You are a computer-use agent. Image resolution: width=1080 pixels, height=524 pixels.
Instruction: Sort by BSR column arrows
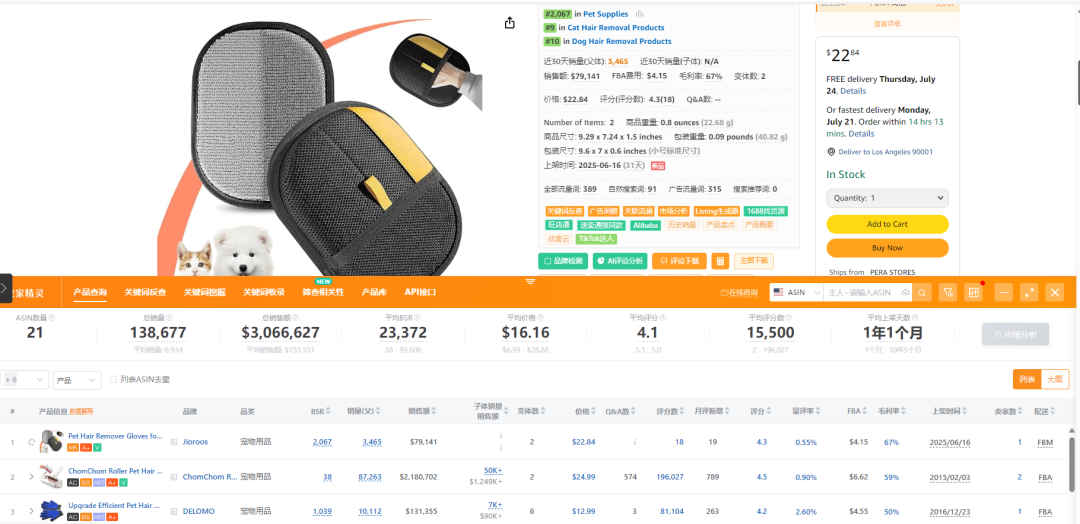coord(328,411)
